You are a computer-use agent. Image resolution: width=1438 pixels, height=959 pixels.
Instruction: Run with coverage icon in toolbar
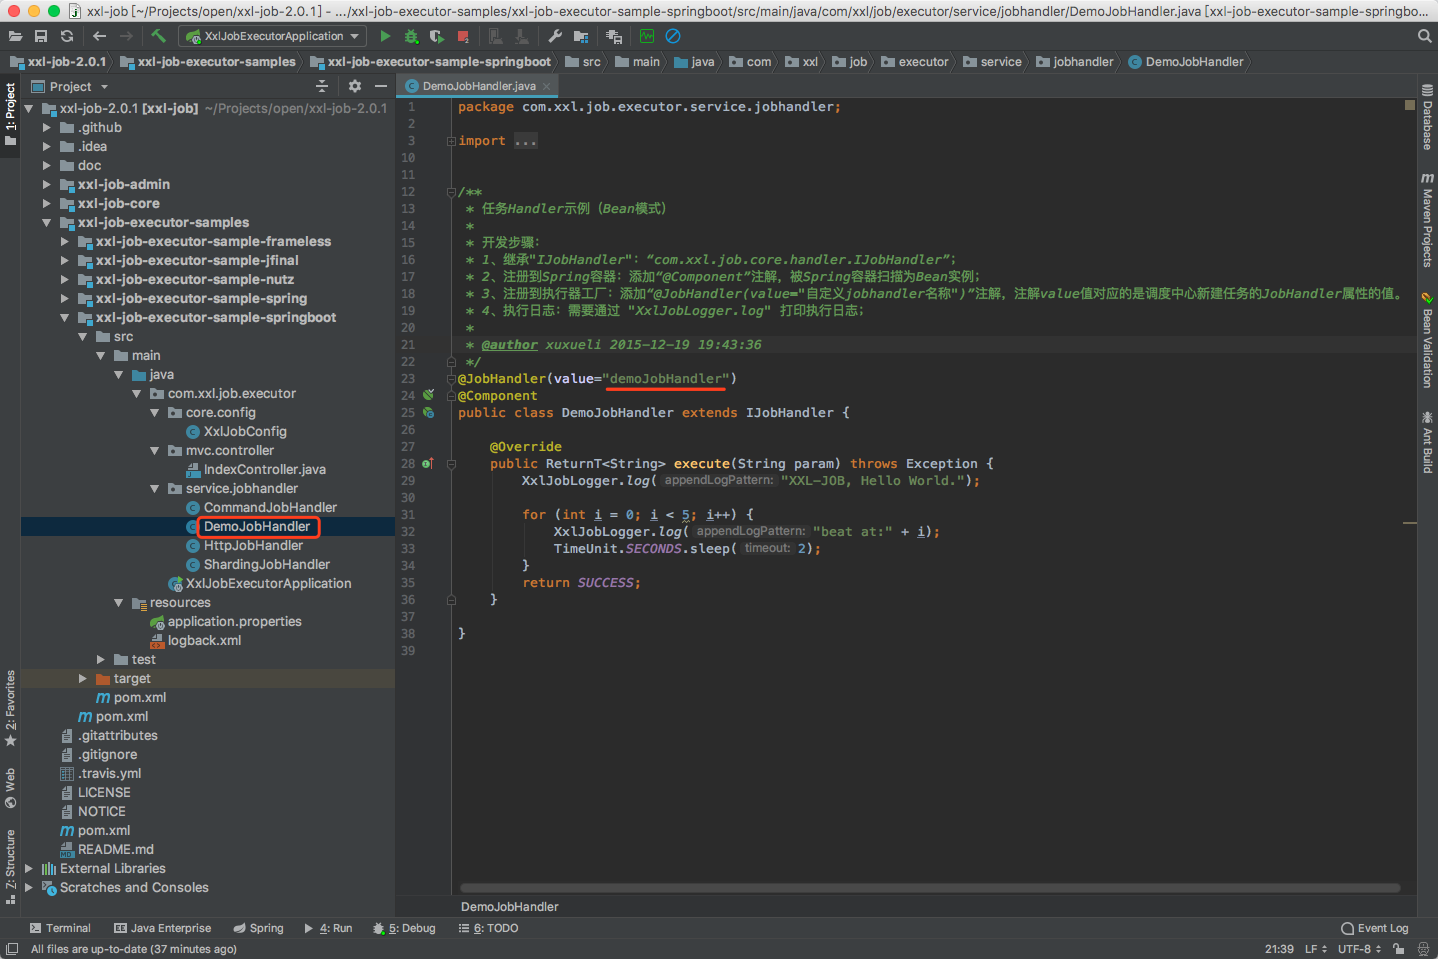point(437,36)
